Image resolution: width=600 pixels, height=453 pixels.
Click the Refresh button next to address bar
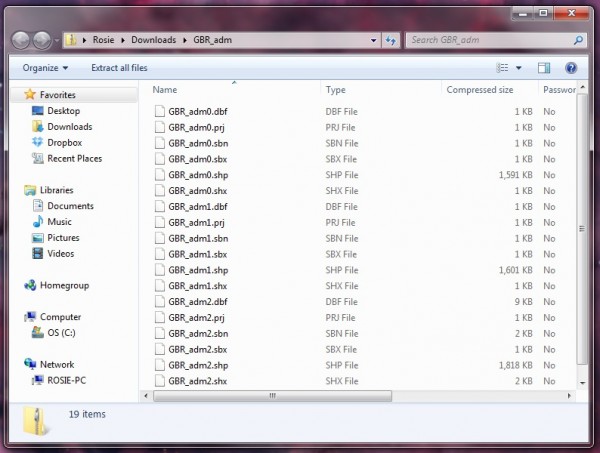coord(391,40)
